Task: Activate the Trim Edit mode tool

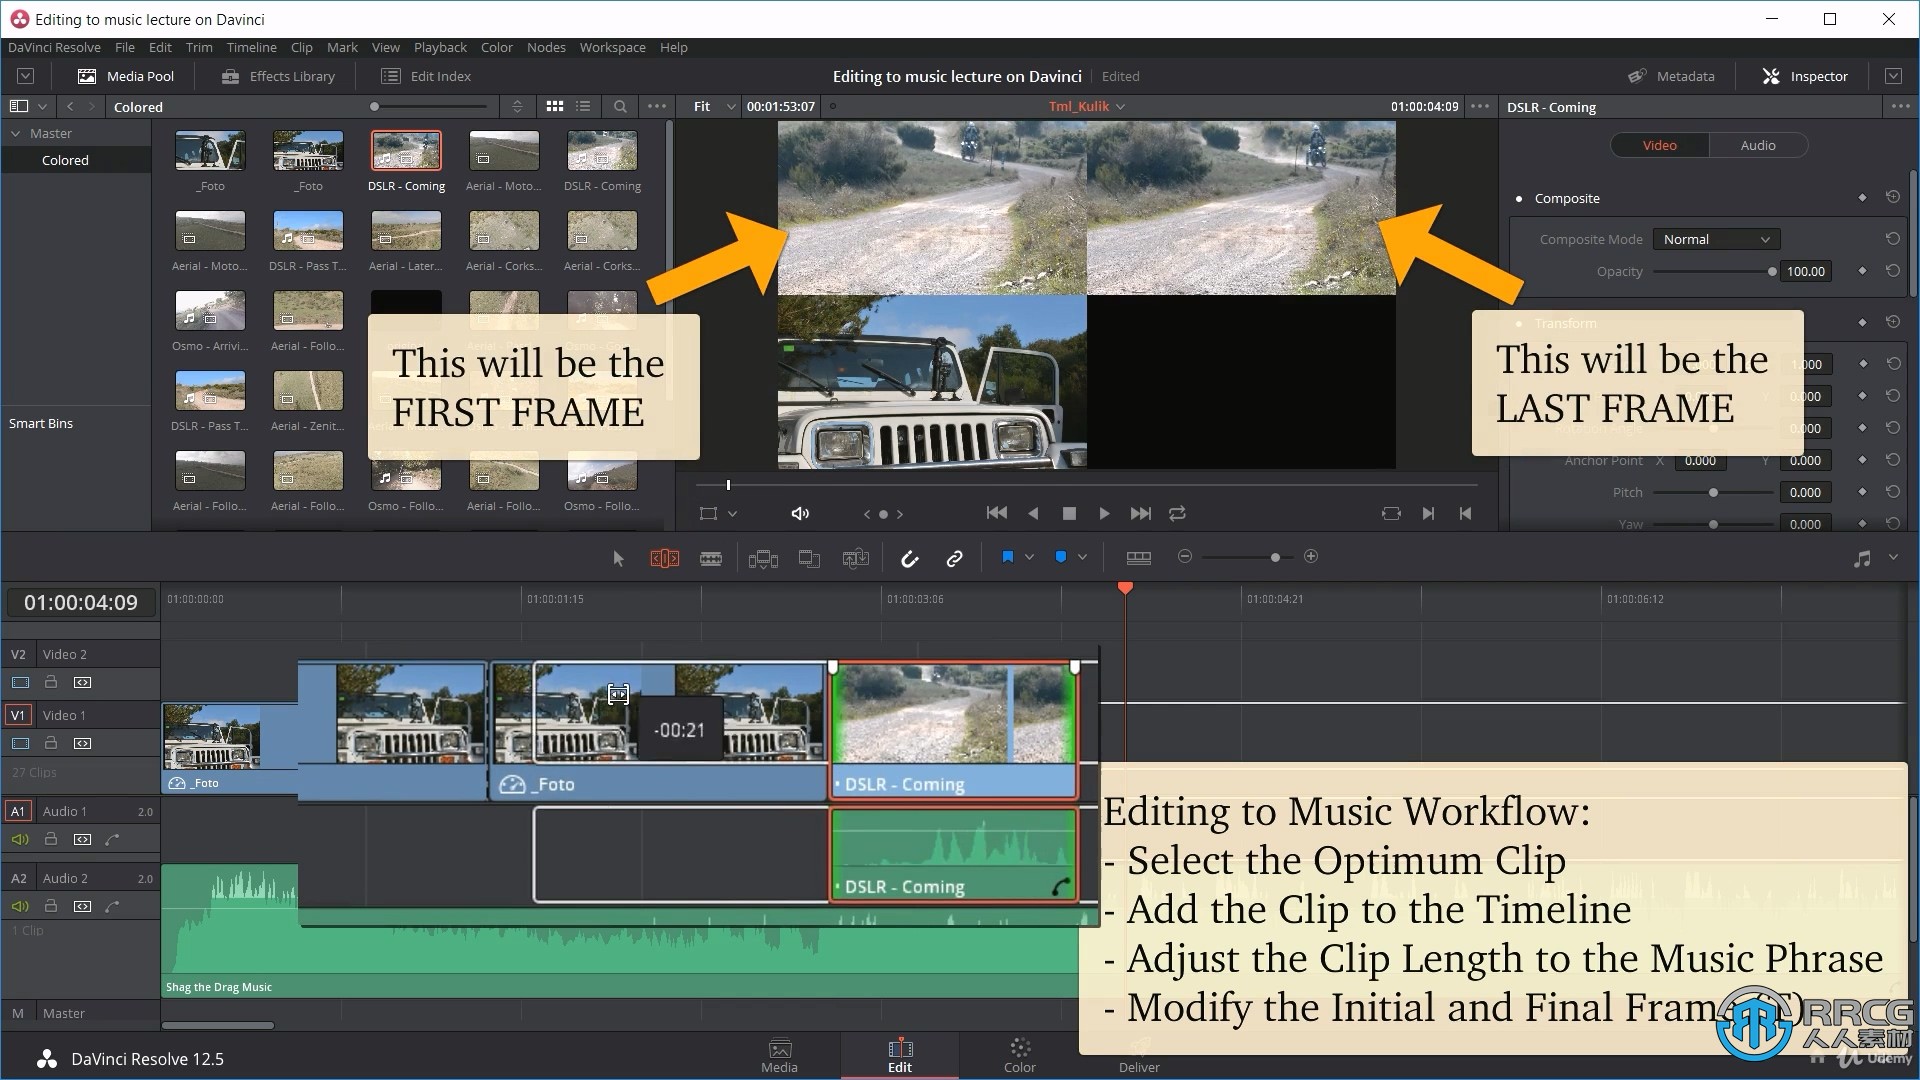Action: 664,558
